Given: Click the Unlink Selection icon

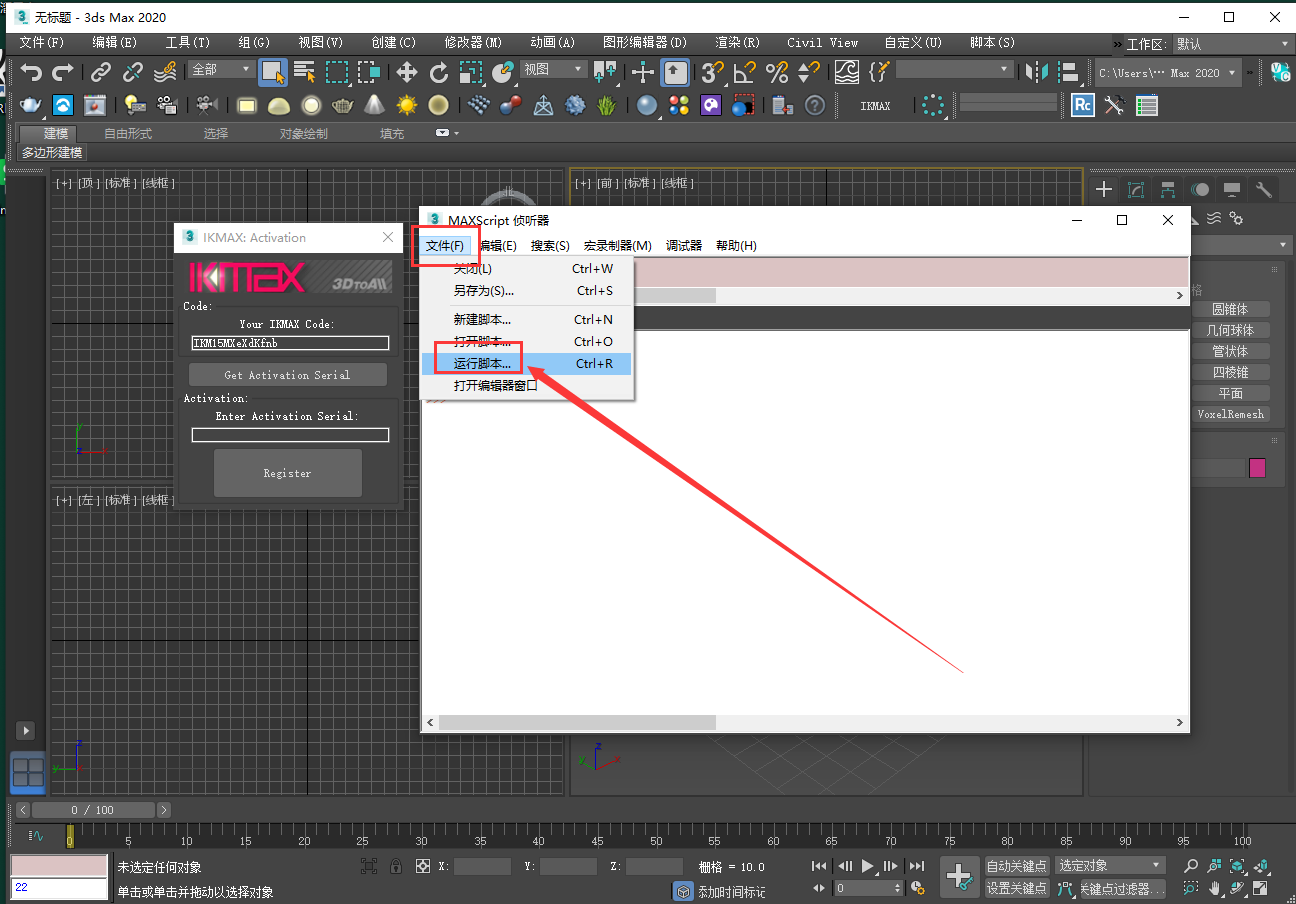Looking at the screenshot, I should point(133,72).
